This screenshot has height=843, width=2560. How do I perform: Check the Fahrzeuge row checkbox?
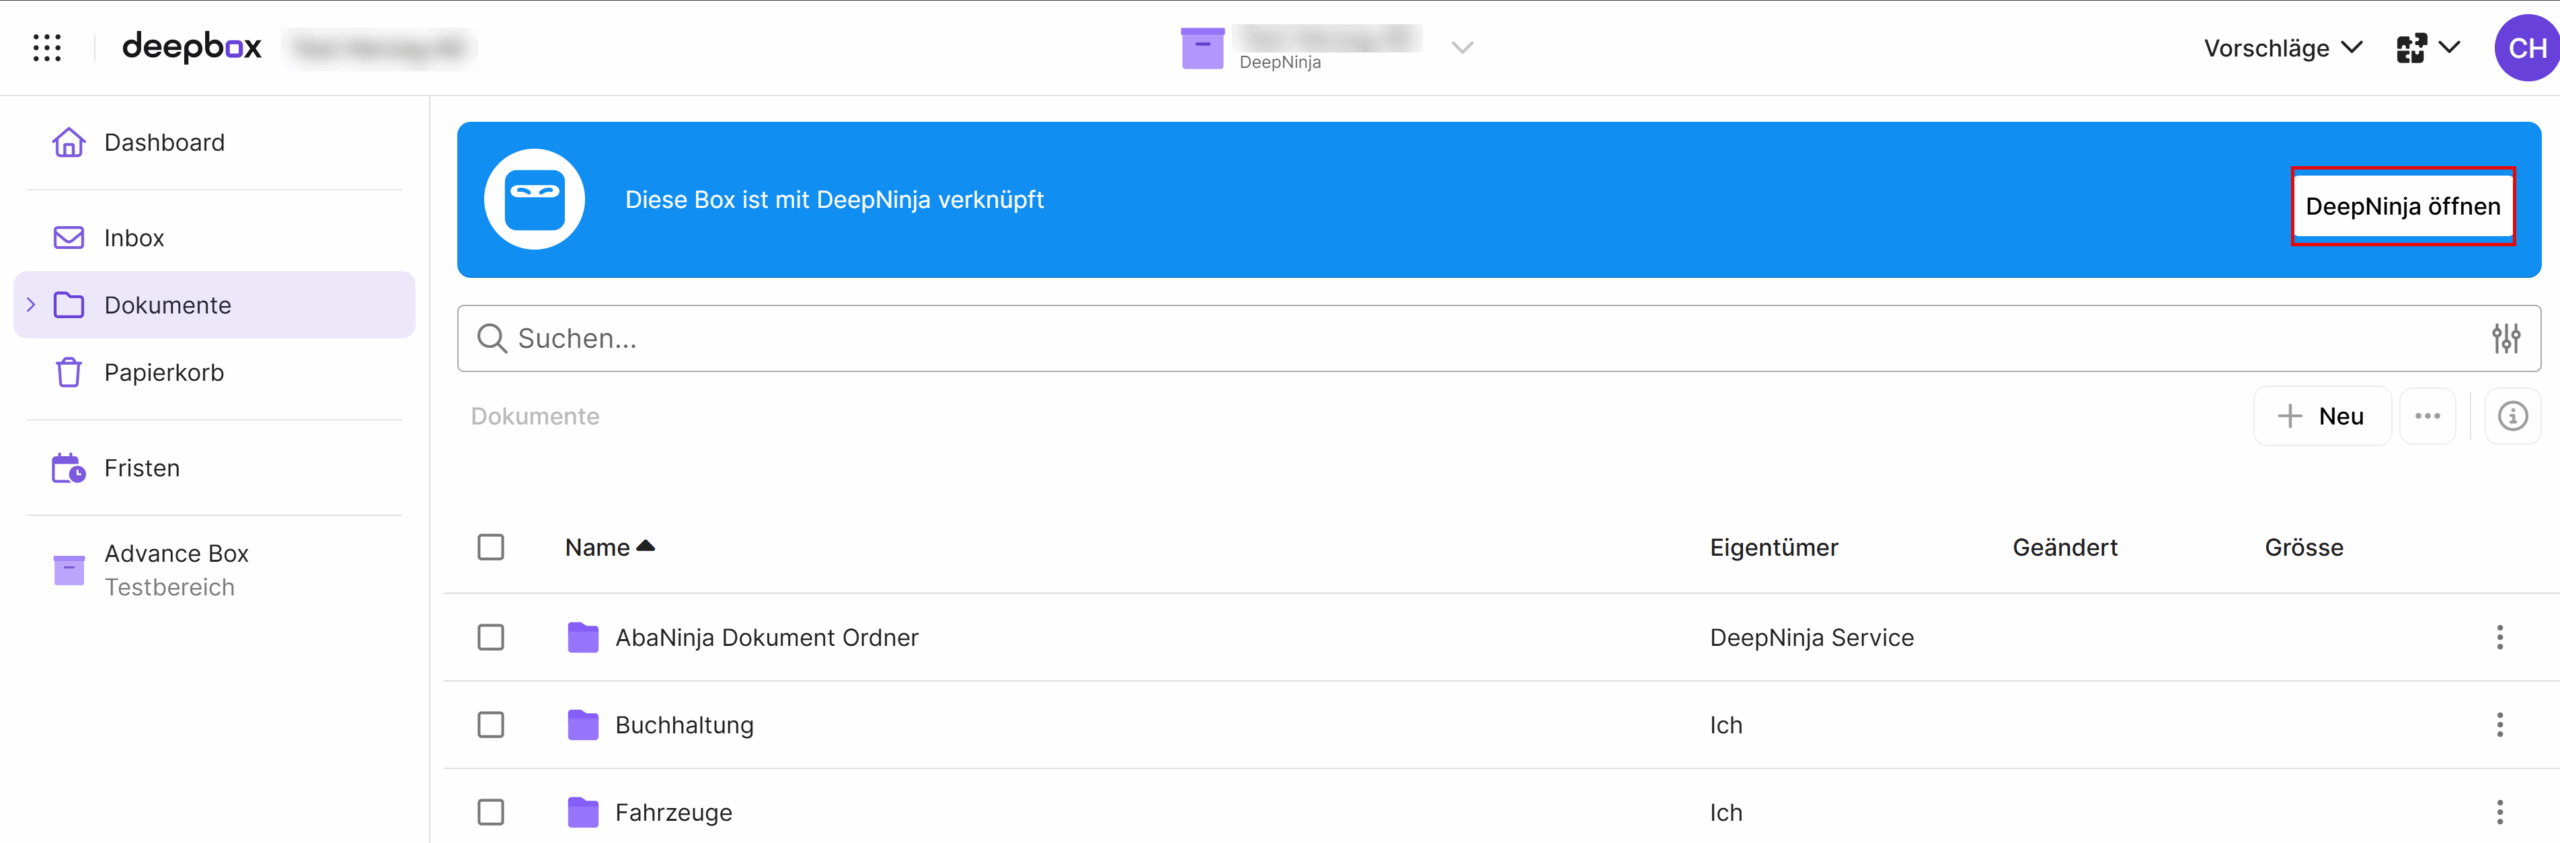491,812
